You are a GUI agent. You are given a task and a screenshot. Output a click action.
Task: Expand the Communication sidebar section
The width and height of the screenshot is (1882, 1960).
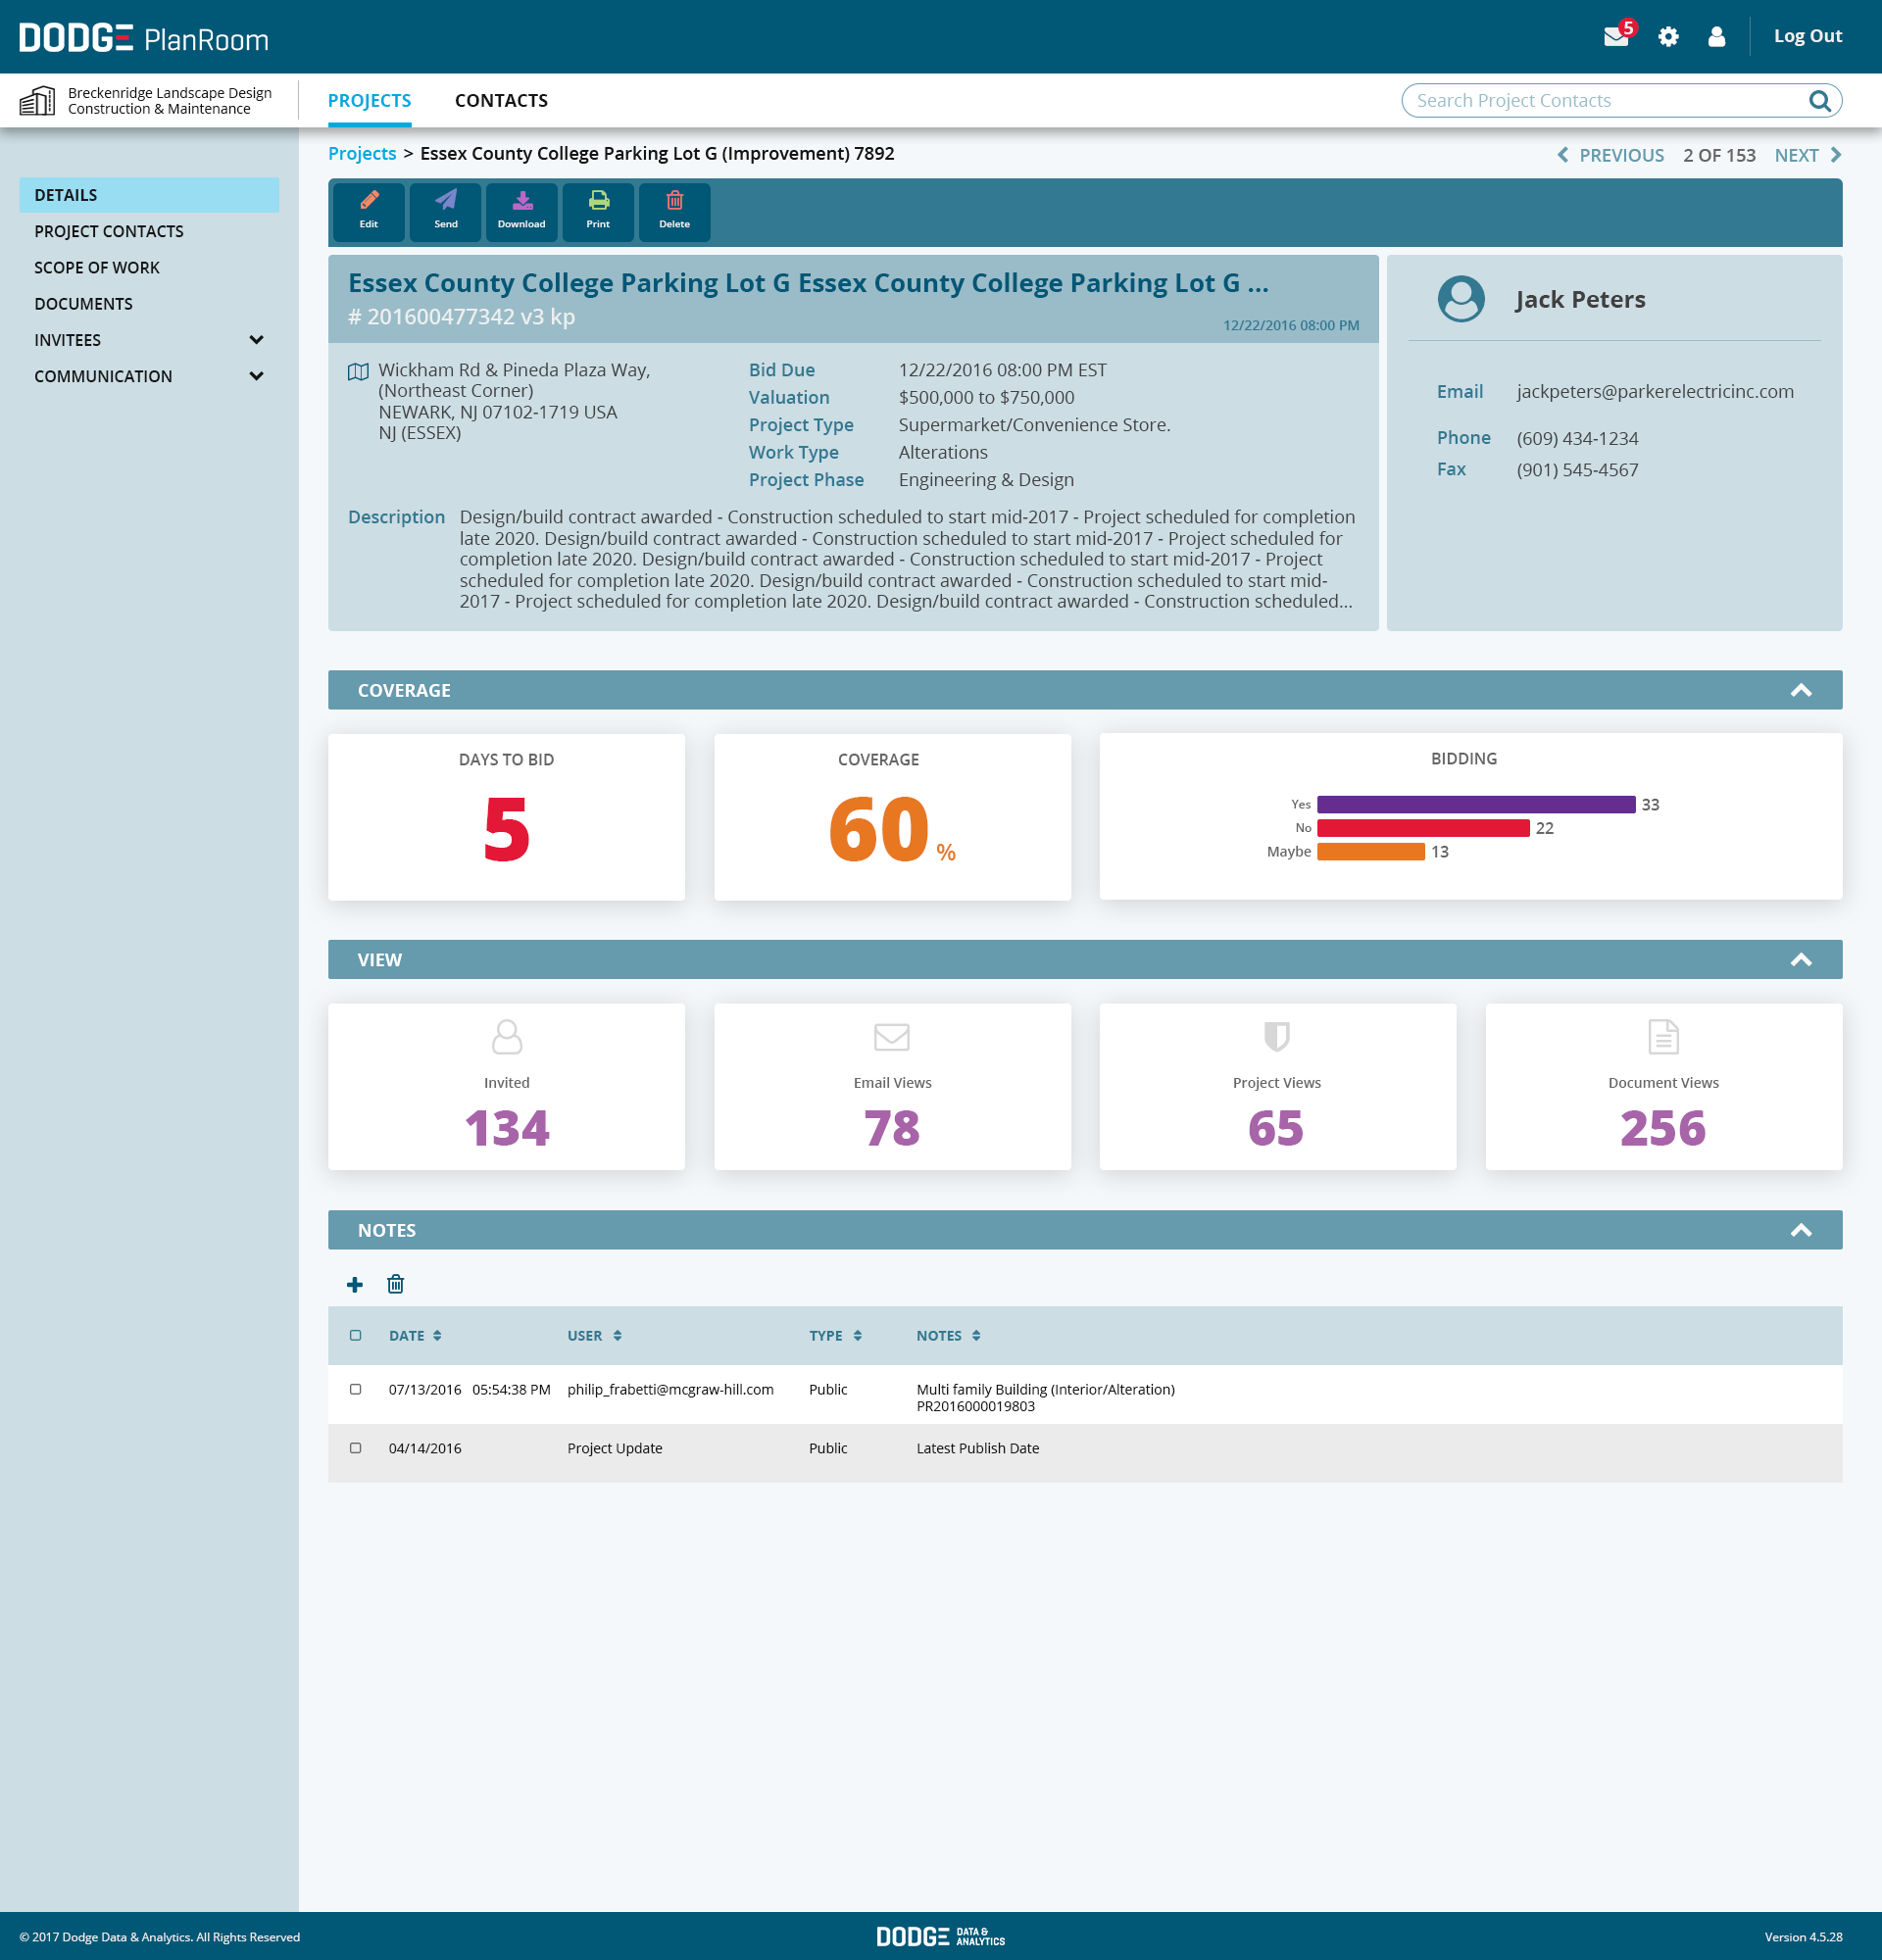click(x=256, y=376)
